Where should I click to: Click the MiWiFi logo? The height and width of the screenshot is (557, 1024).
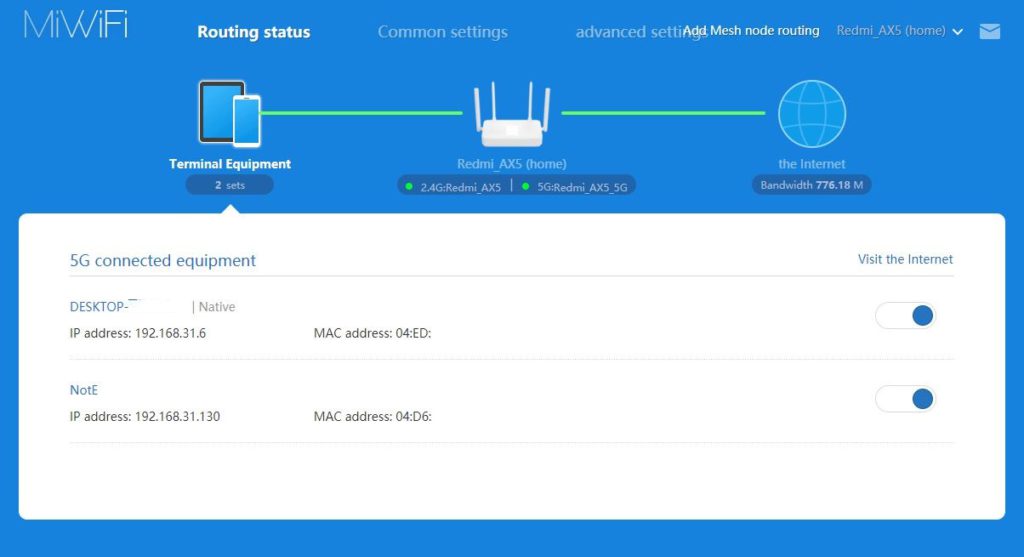click(76, 25)
